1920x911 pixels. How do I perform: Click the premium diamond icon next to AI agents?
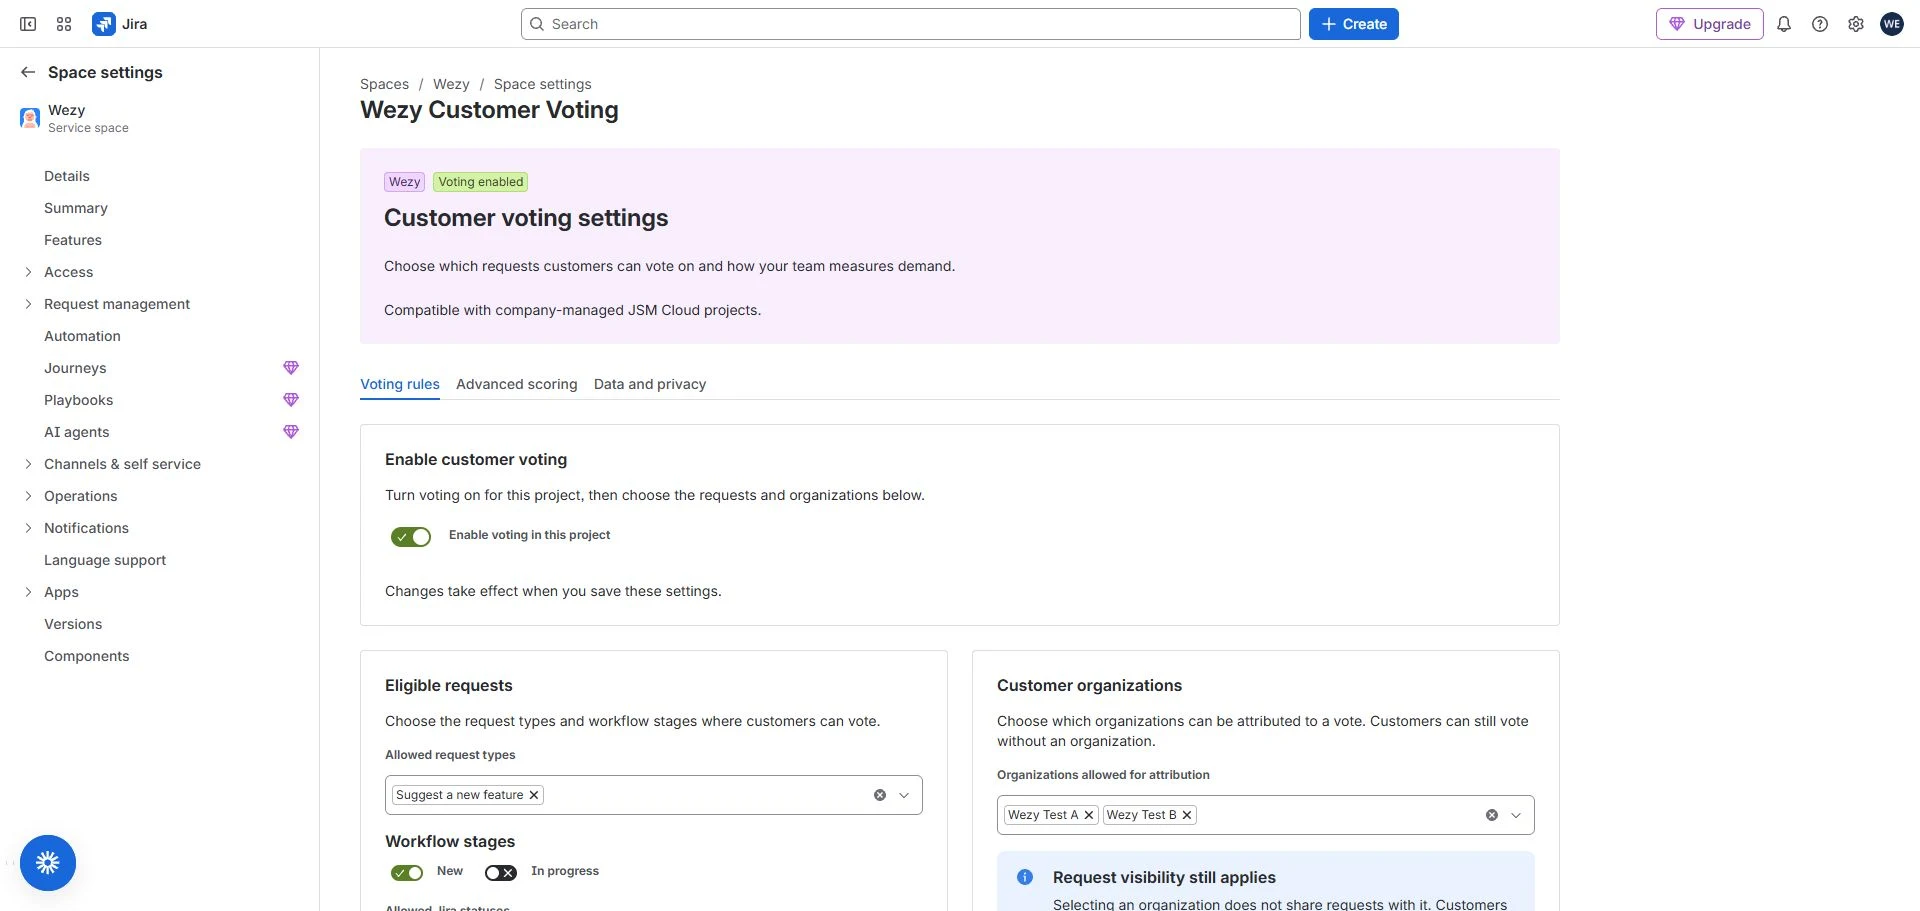pos(291,432)
